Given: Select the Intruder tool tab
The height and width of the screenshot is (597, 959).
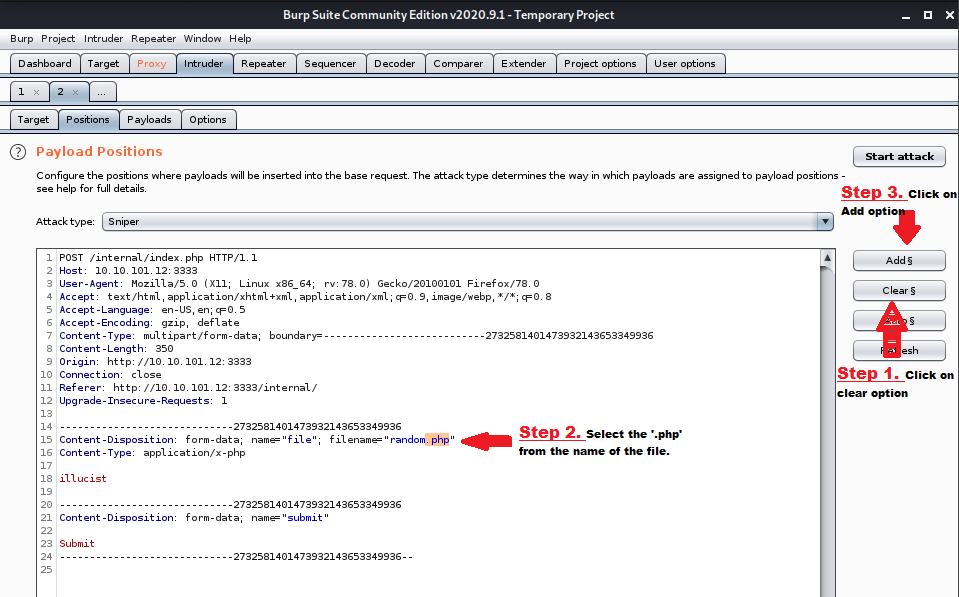Looking at the screenshot, I should (x=204, y=64).
